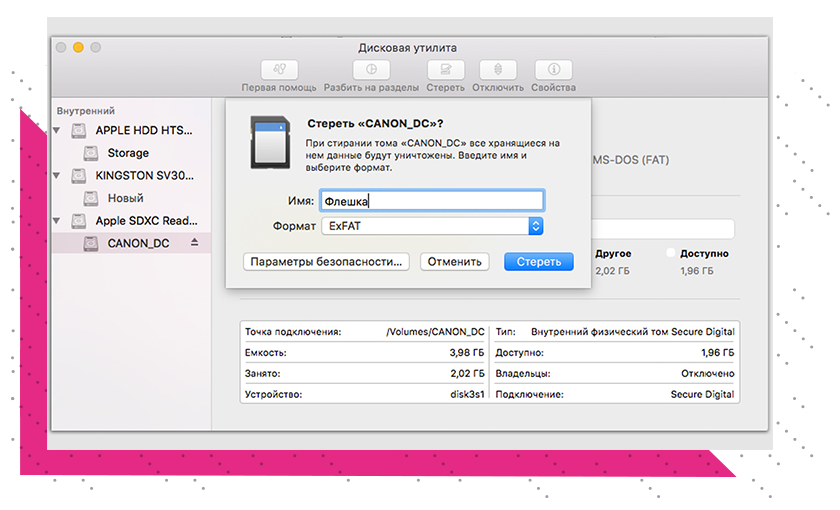Click the CANON_DC volume icon in sidebar
Viewport: 840px width, 510px height.
tap(91, 243)
